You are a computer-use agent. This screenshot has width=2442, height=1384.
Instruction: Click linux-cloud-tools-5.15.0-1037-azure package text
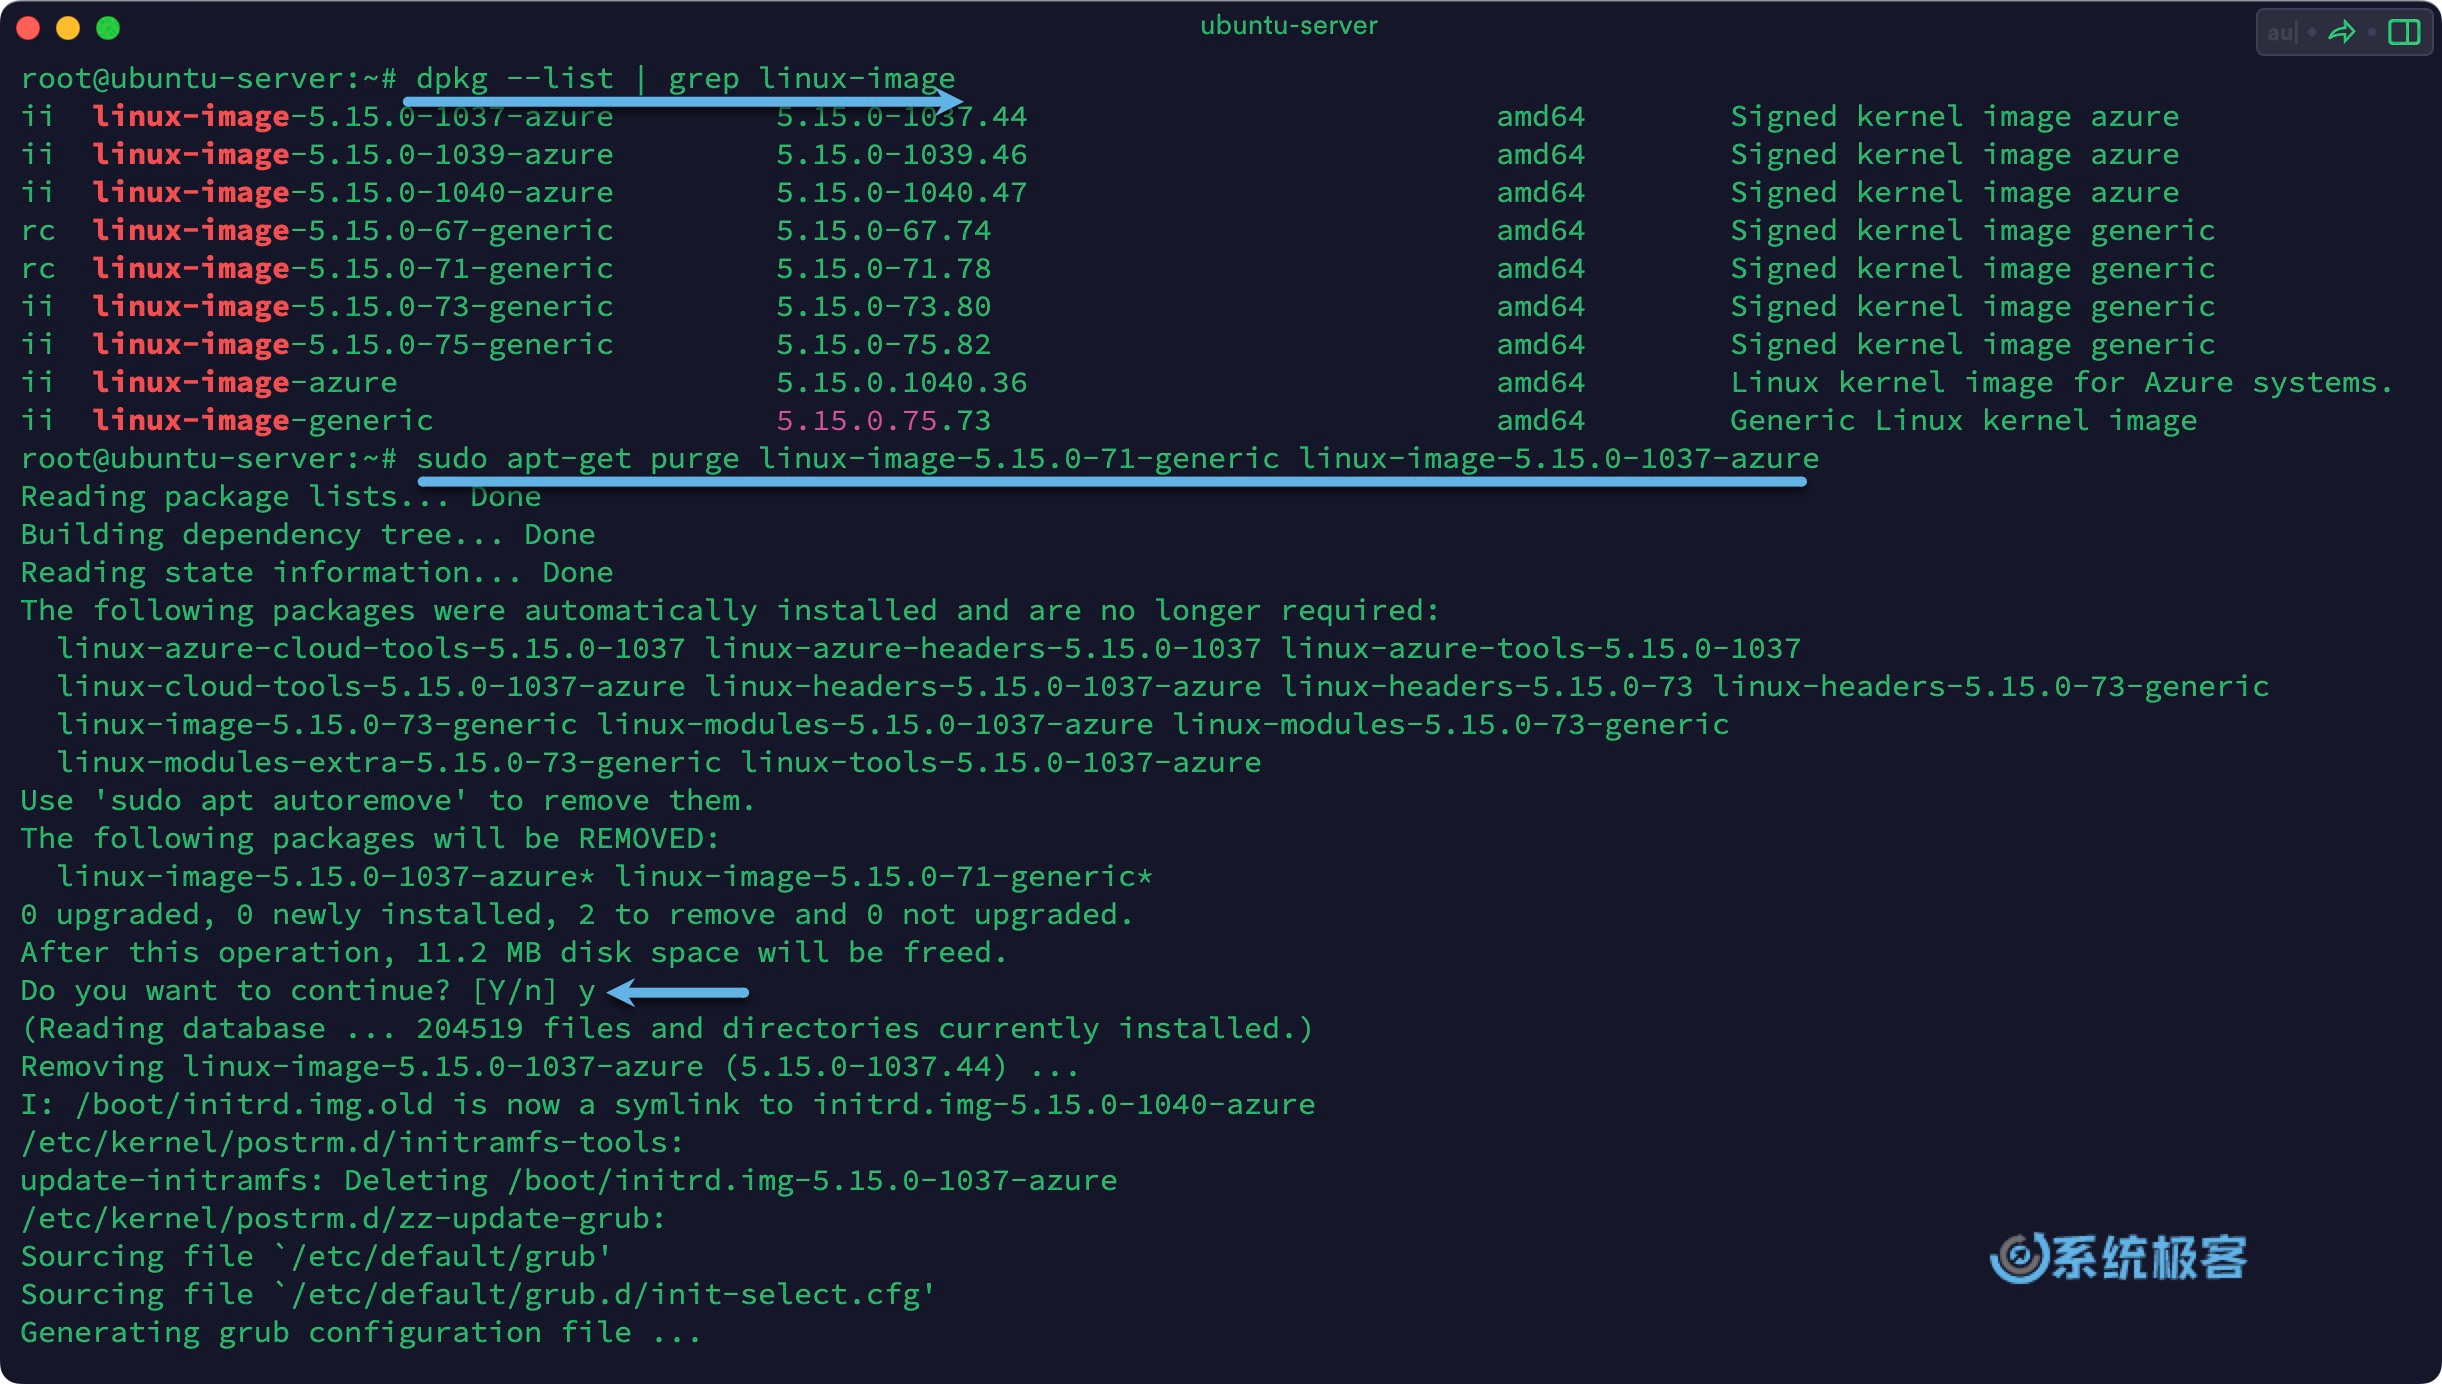coord(371,687)
